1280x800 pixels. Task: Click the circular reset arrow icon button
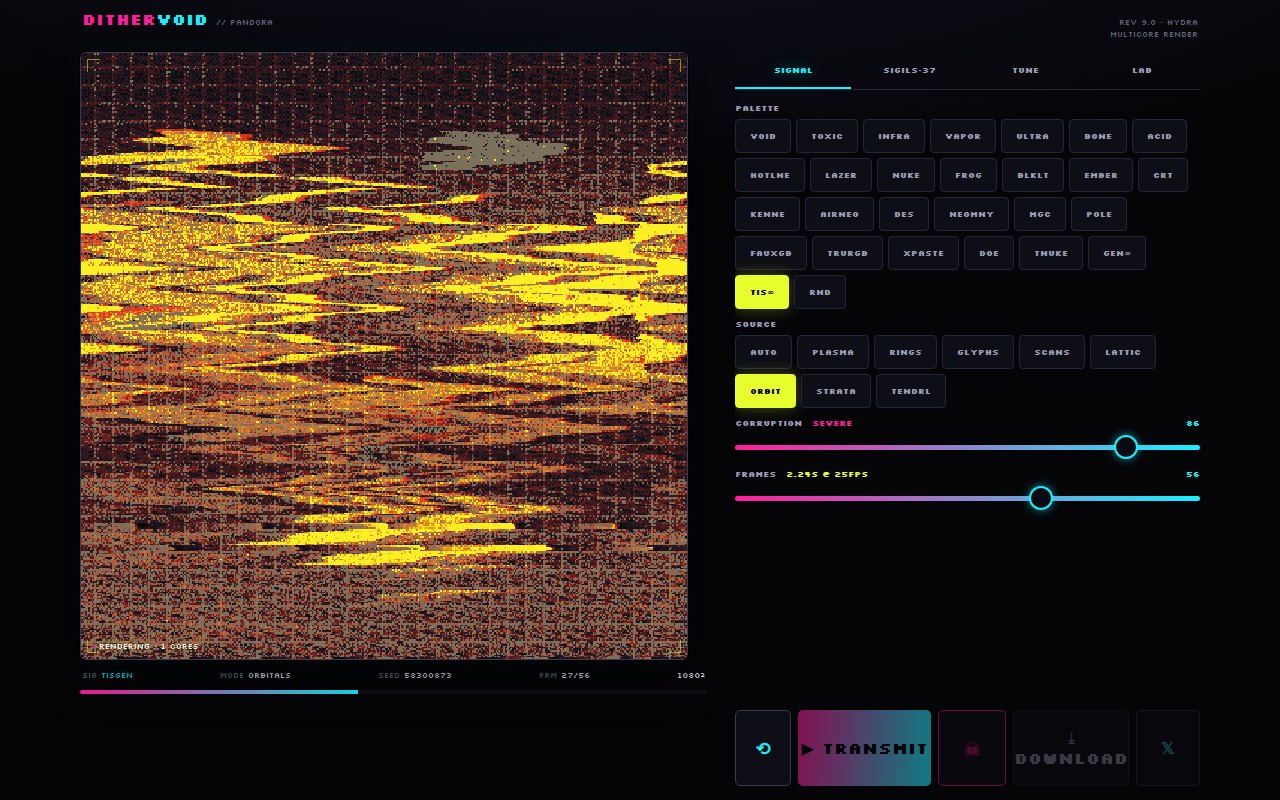click(763, 748)
